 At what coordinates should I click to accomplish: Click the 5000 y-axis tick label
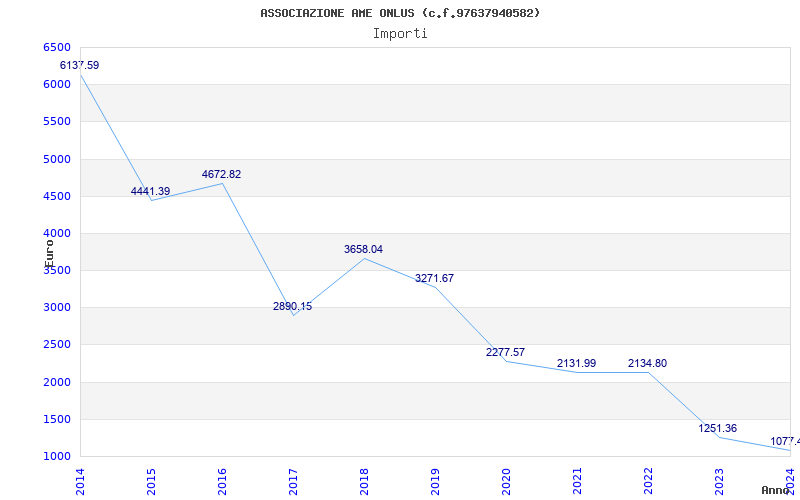coord(57,159)
